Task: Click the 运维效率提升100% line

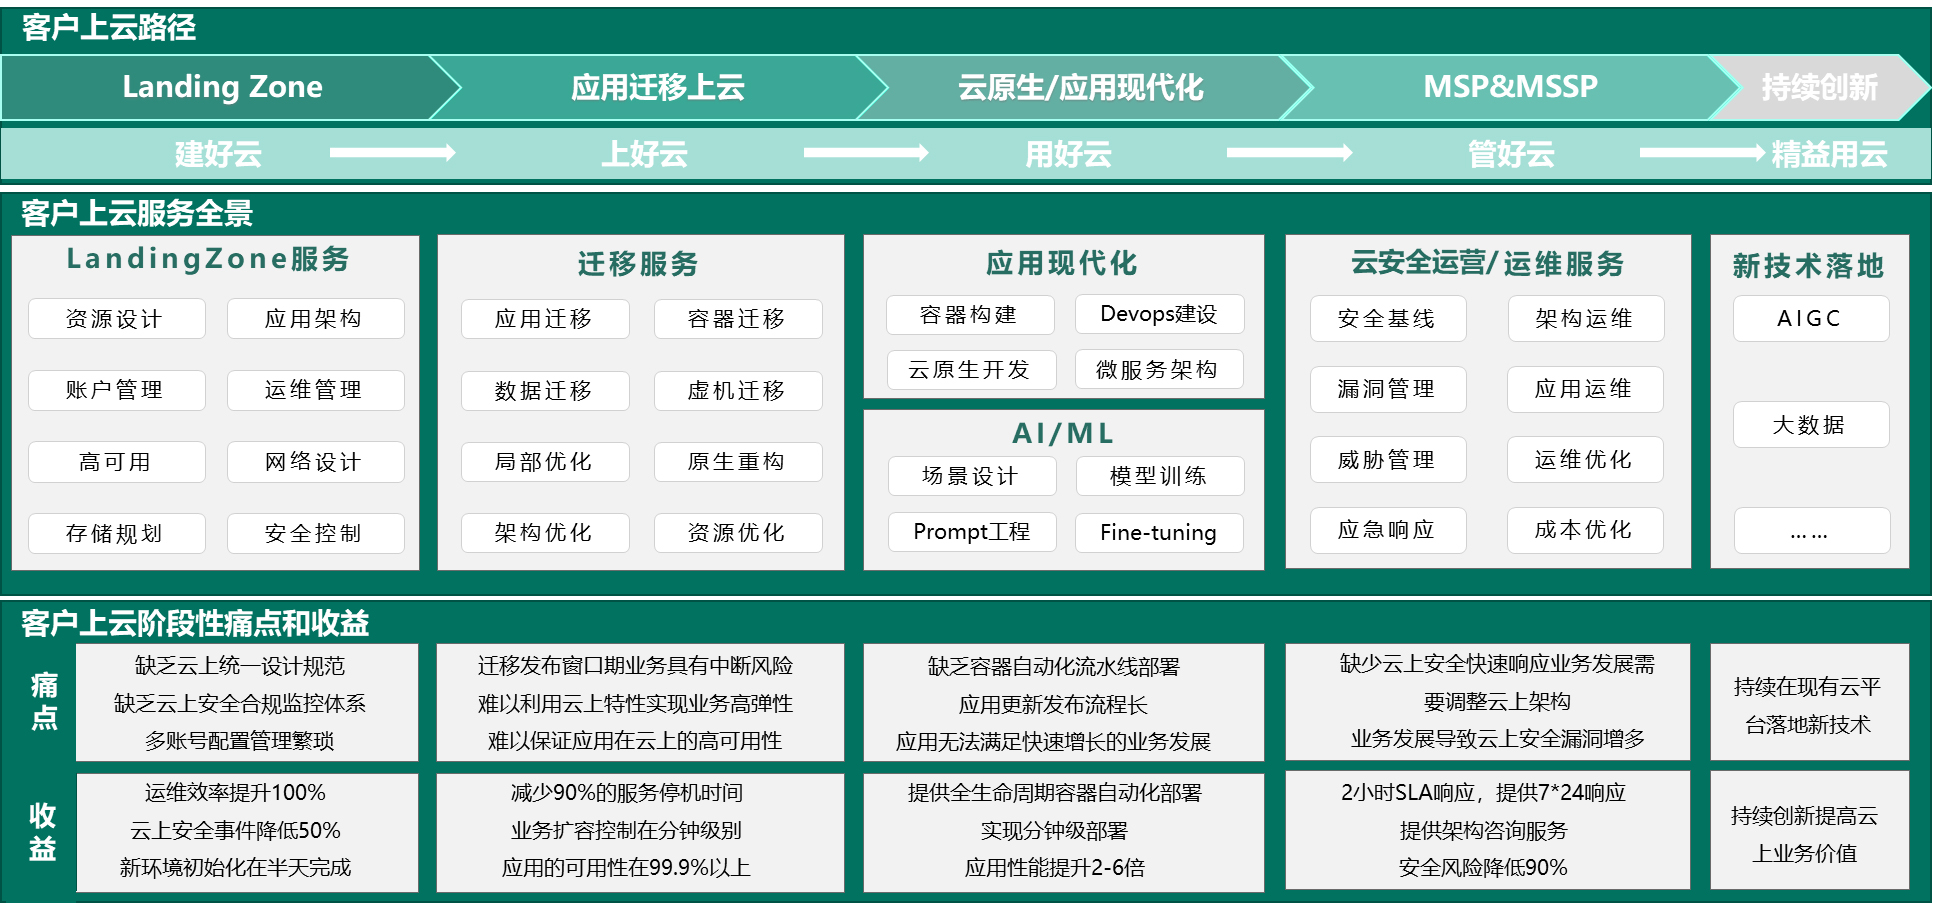Action: (236, 793)
